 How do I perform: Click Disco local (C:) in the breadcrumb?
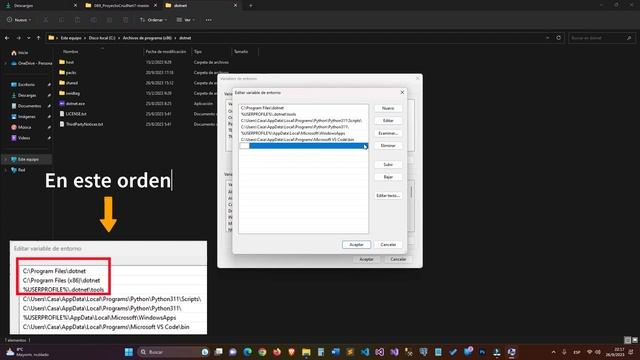[102, 38]
